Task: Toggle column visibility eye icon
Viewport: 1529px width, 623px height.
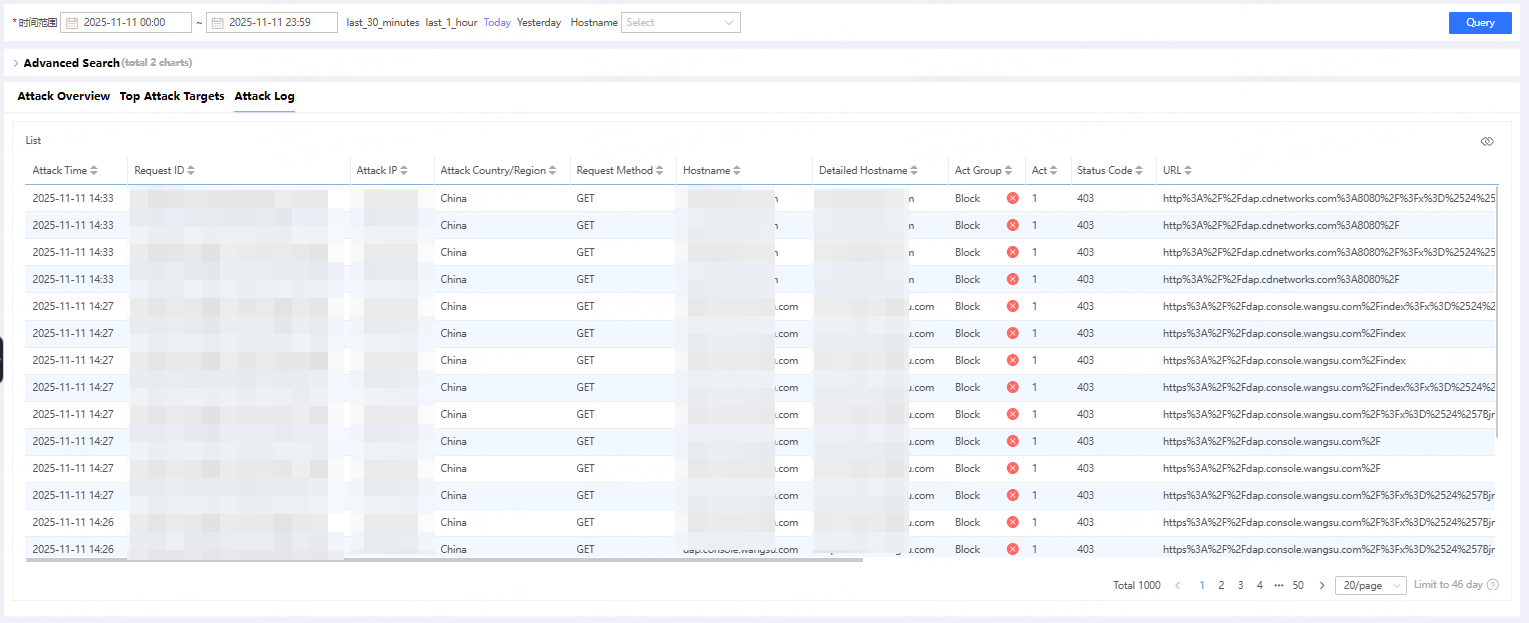Action: [1487, 141]
